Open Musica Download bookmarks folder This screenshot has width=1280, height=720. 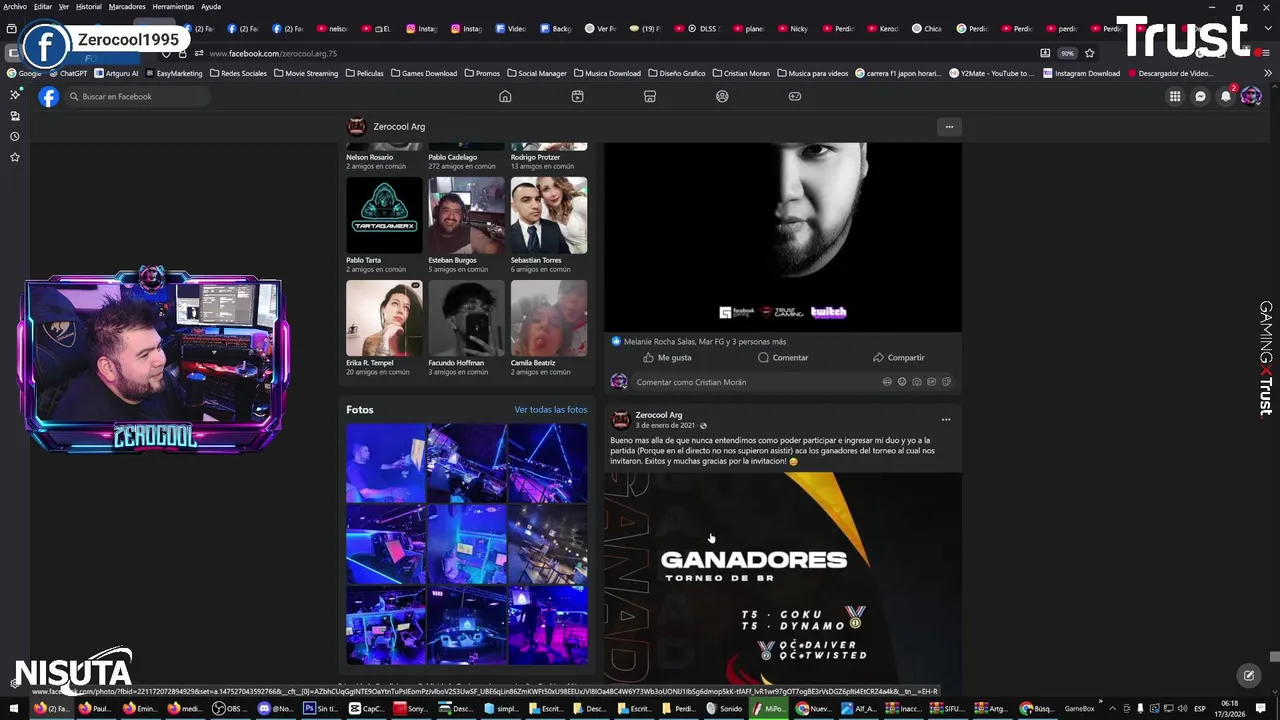(607, 73)
